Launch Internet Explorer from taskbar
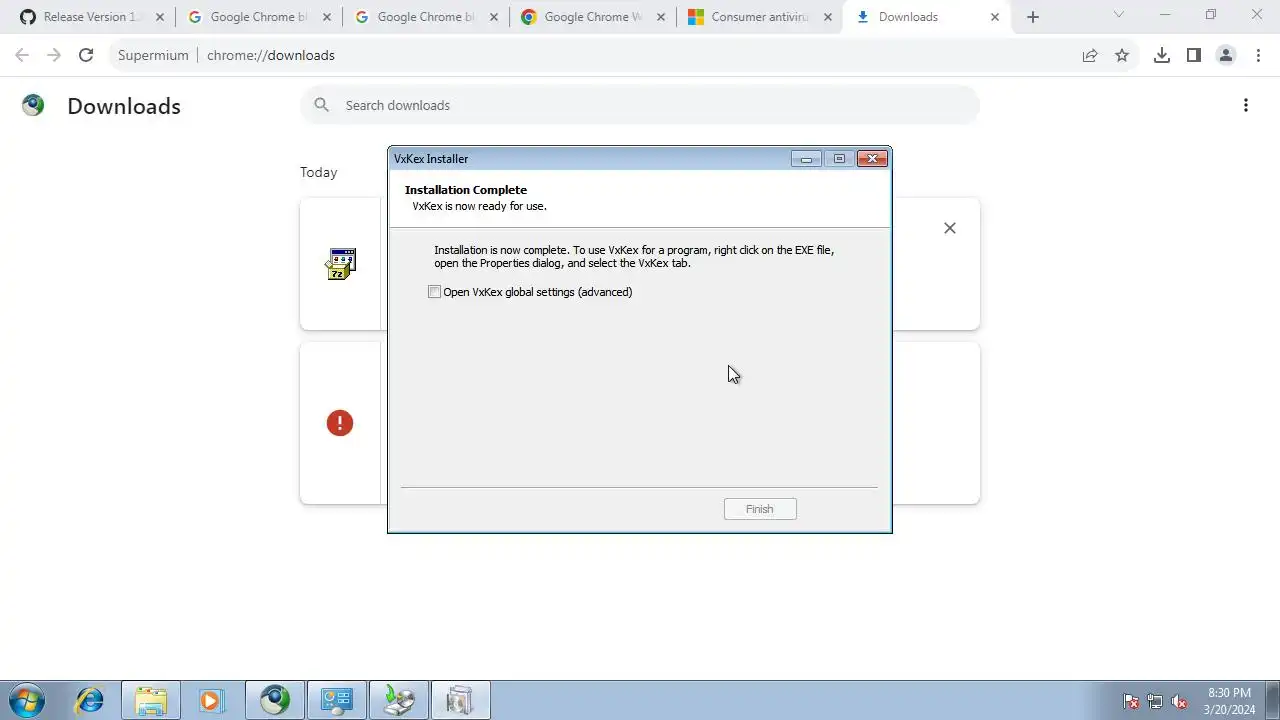 tap(90, 700)
